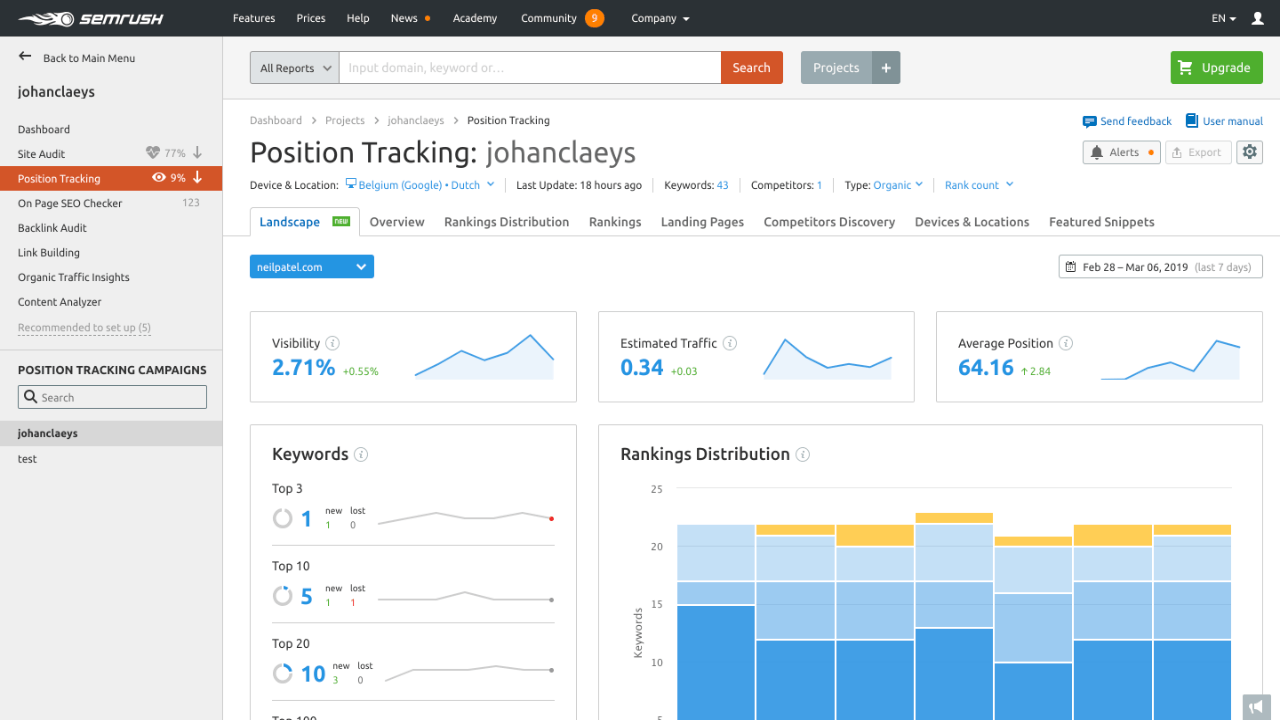Image resolution: width=1280 pixels, height=720 pixels.
Task: Click the megaphone feedback icon at bottom right
Action: [x=1255, y=707]
